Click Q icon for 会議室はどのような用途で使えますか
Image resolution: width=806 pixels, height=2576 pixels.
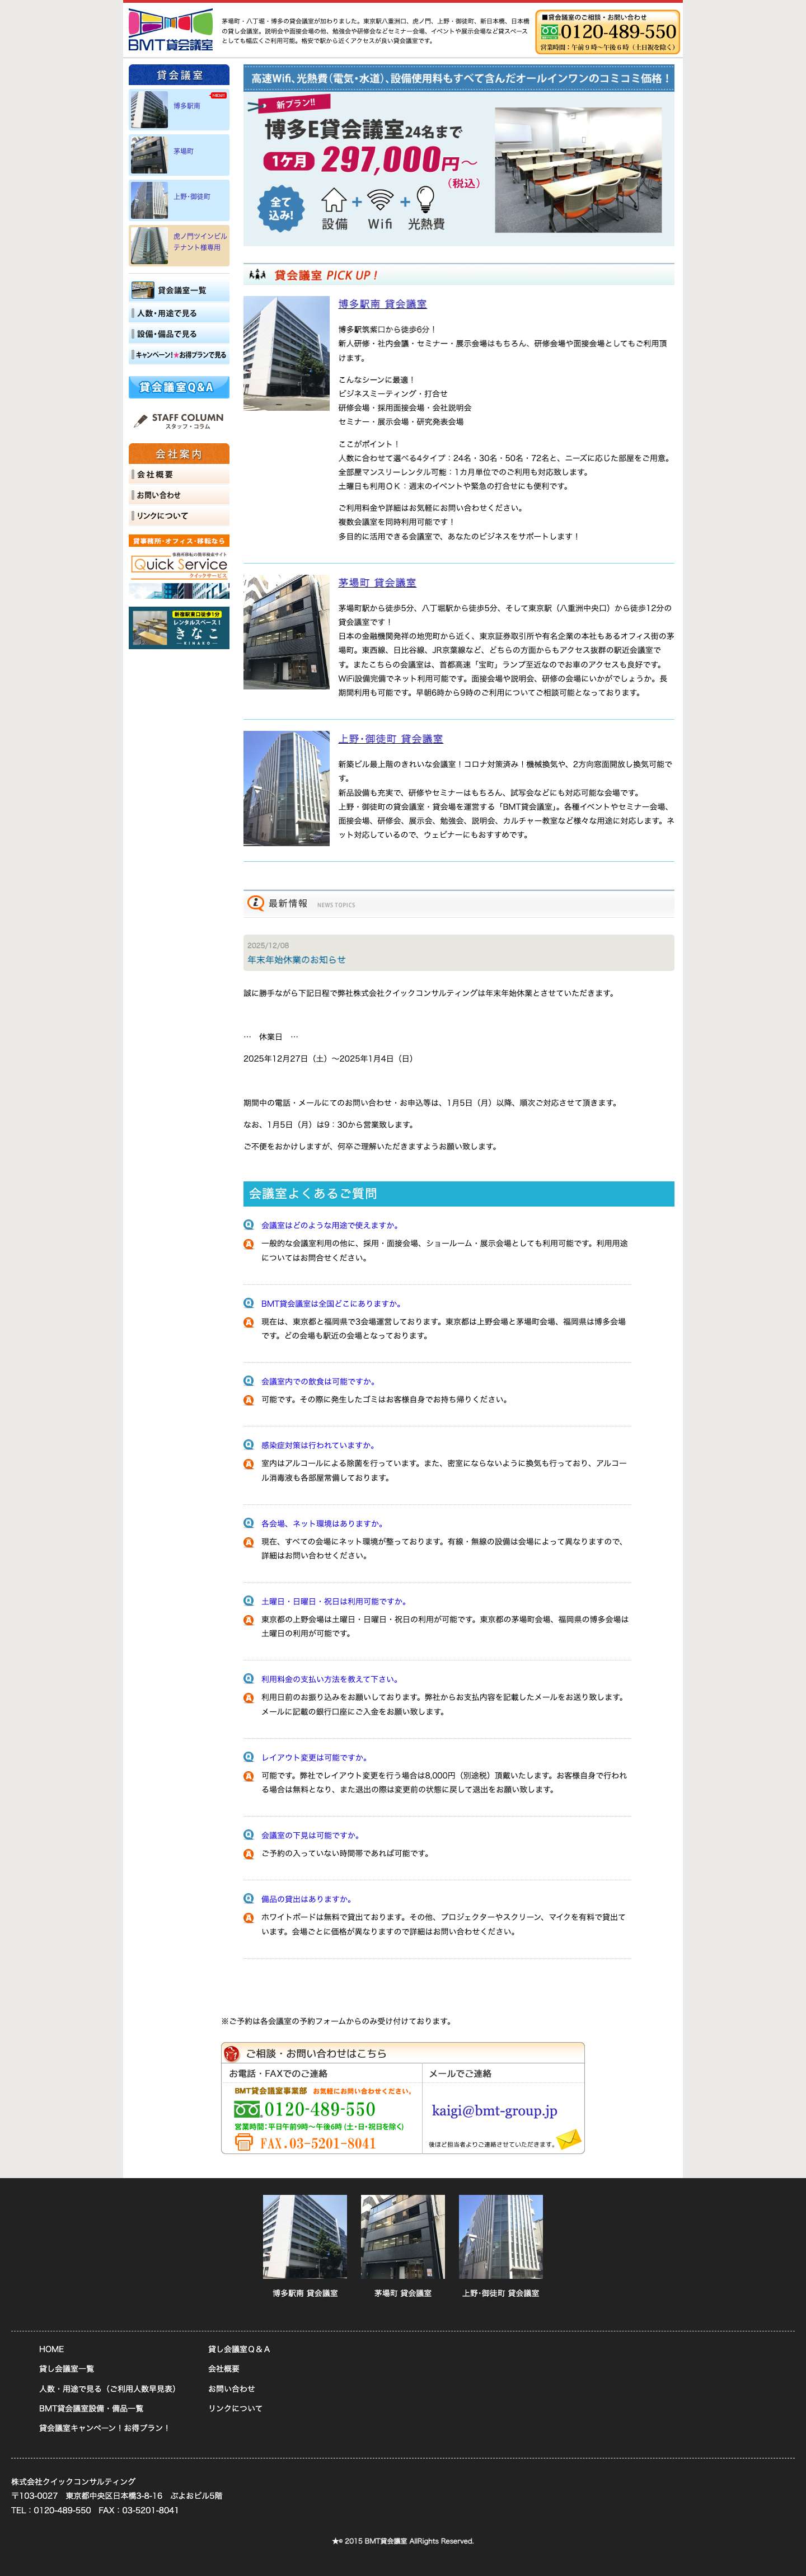tap(249, 1225)
